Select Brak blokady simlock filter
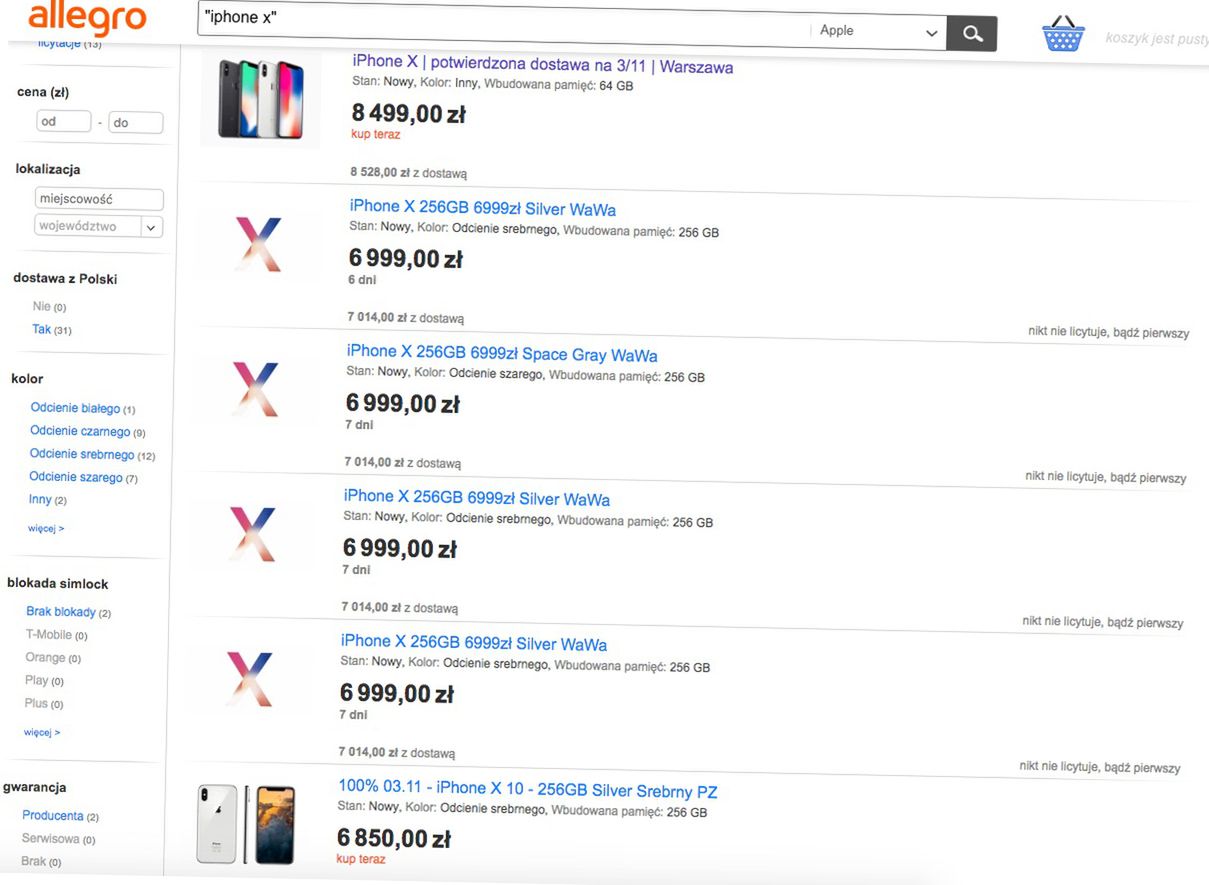1209x885 pixels. (61, 612)
